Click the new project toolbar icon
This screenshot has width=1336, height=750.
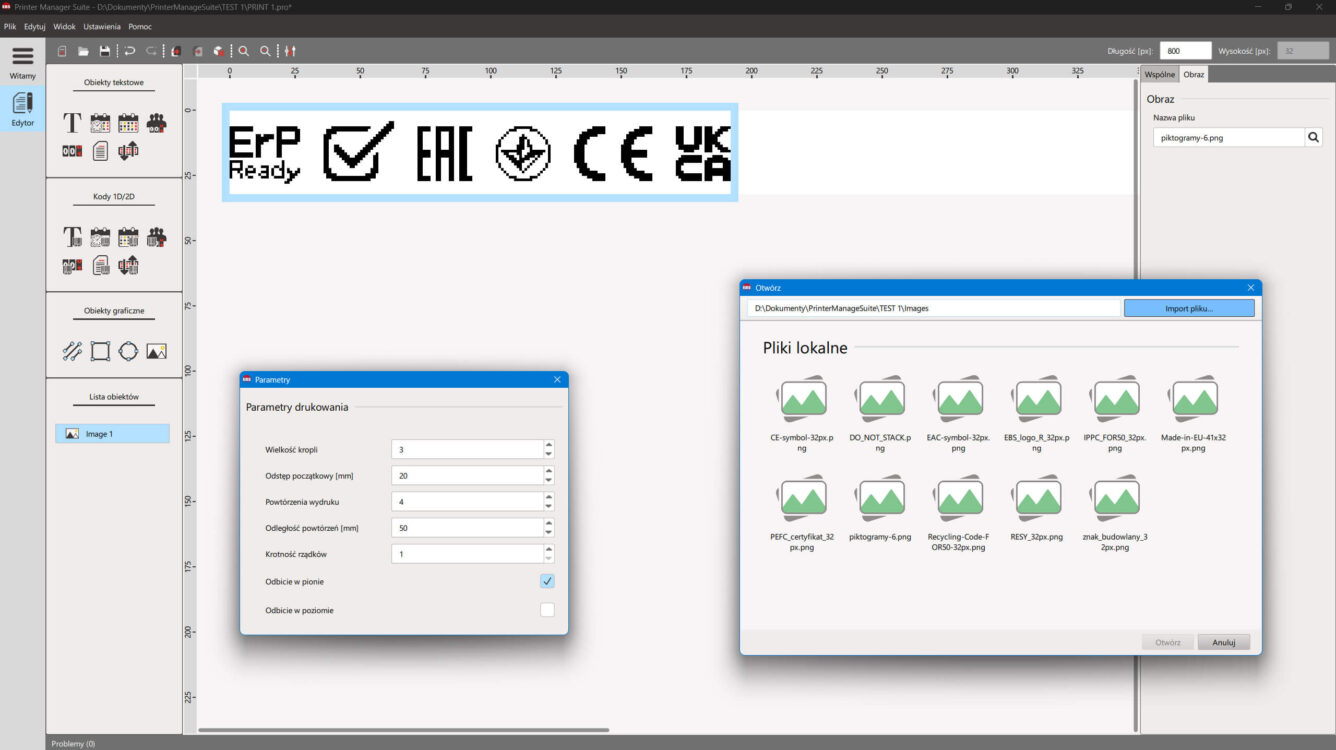[x=62, y=51]
